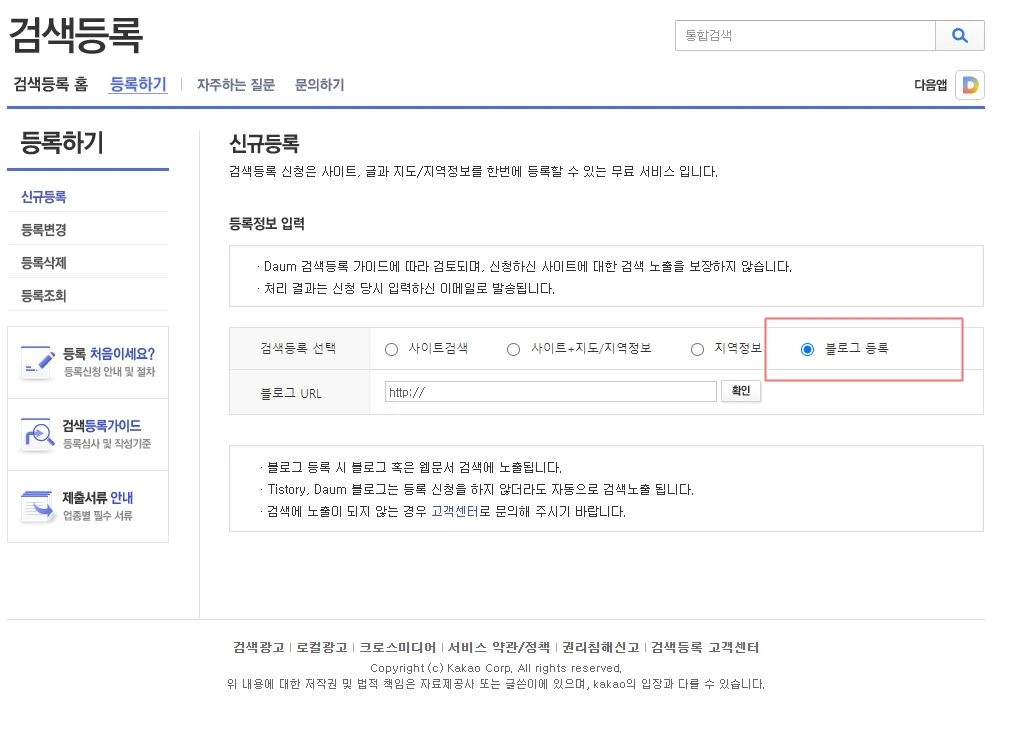Select the 사이트검색 radio button

391,349
